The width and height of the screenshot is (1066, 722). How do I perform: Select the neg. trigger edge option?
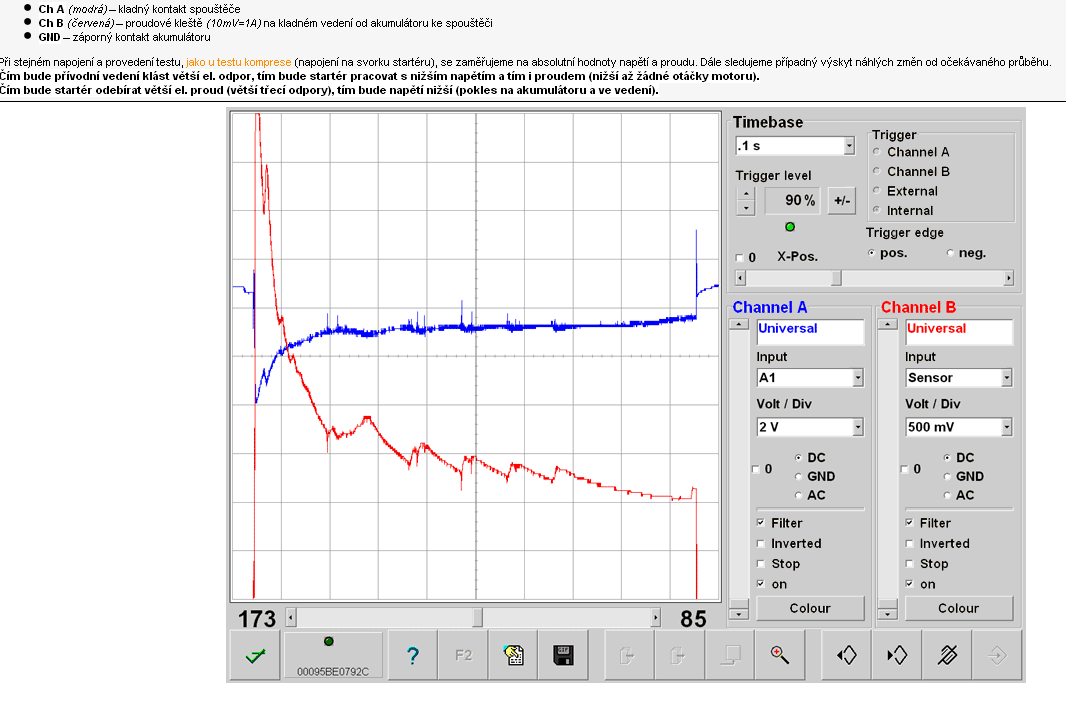950,253
